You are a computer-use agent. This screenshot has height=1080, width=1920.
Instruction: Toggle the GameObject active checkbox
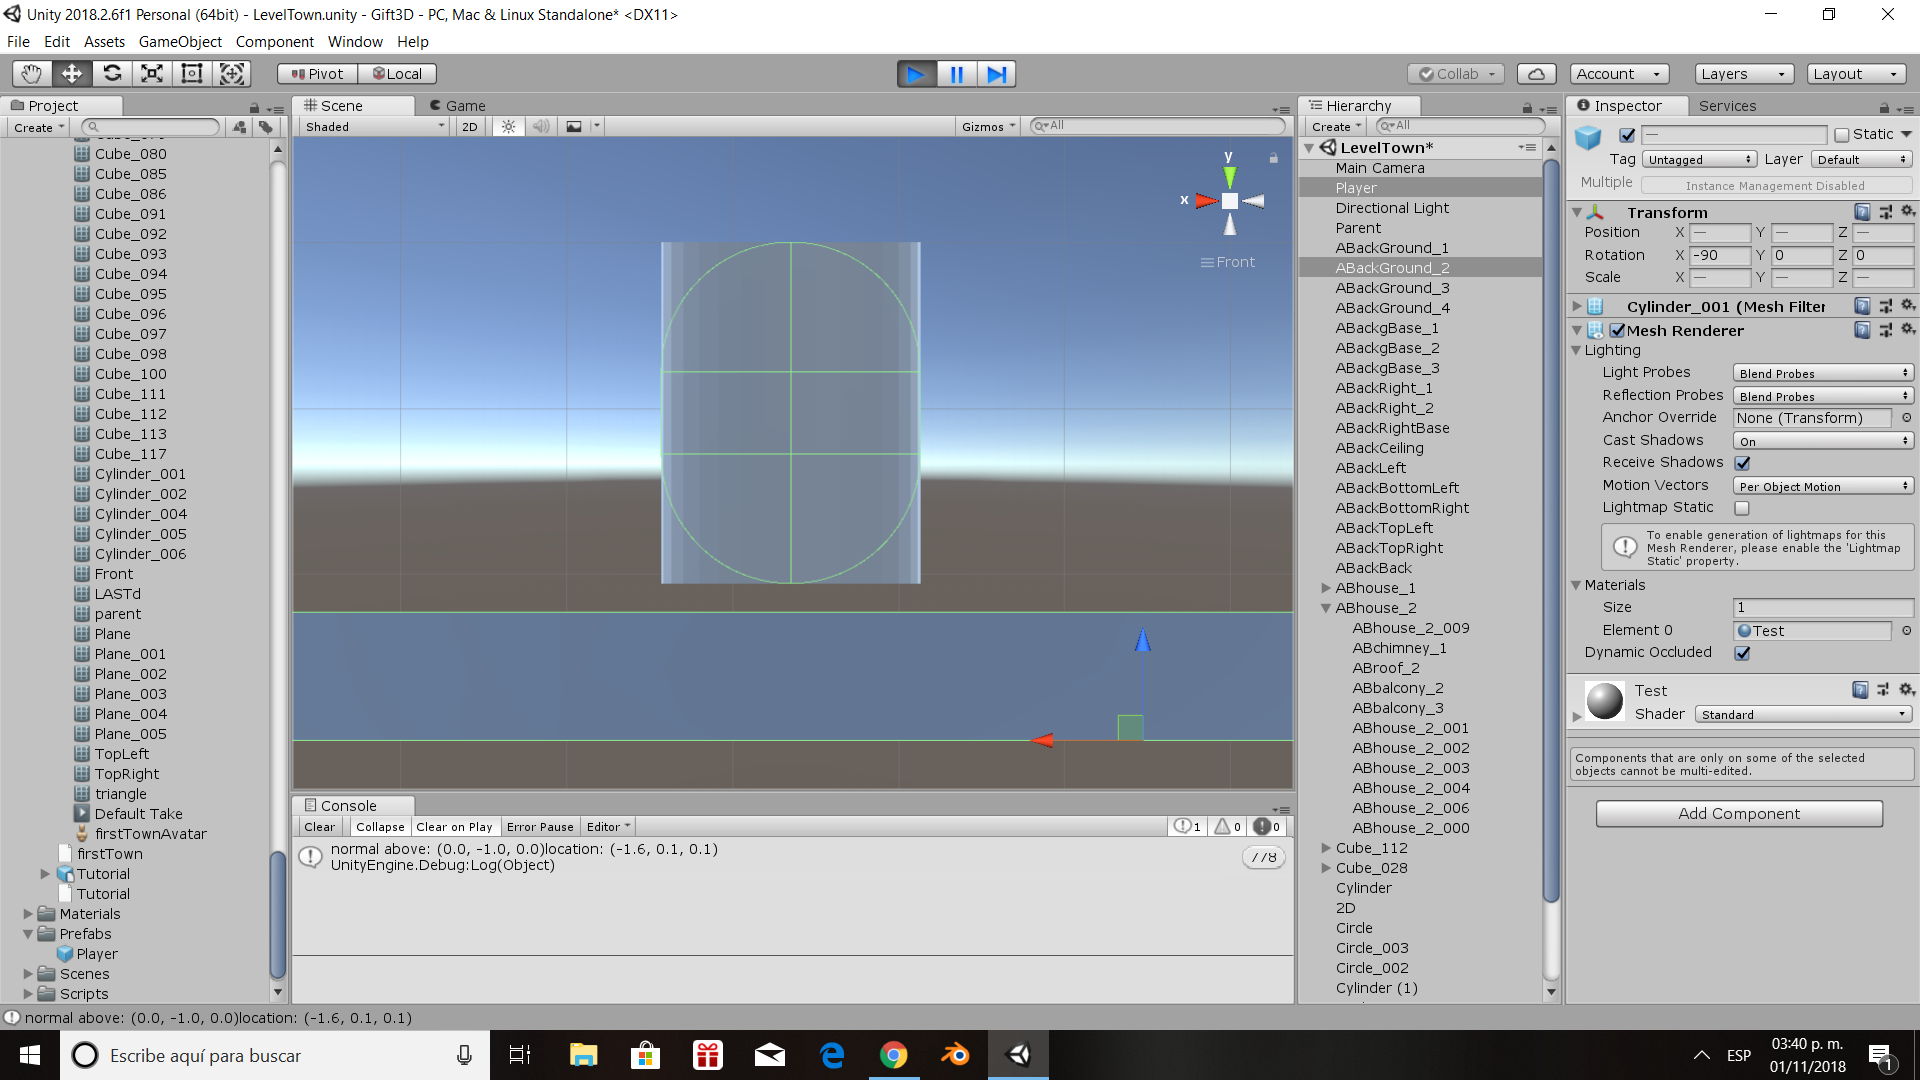[1627, 135]
